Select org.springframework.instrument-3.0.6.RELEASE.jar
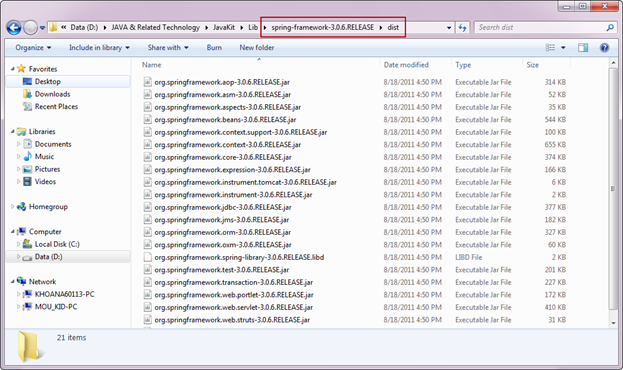Viewport: 623px width, 370px height. pos(233,195)
